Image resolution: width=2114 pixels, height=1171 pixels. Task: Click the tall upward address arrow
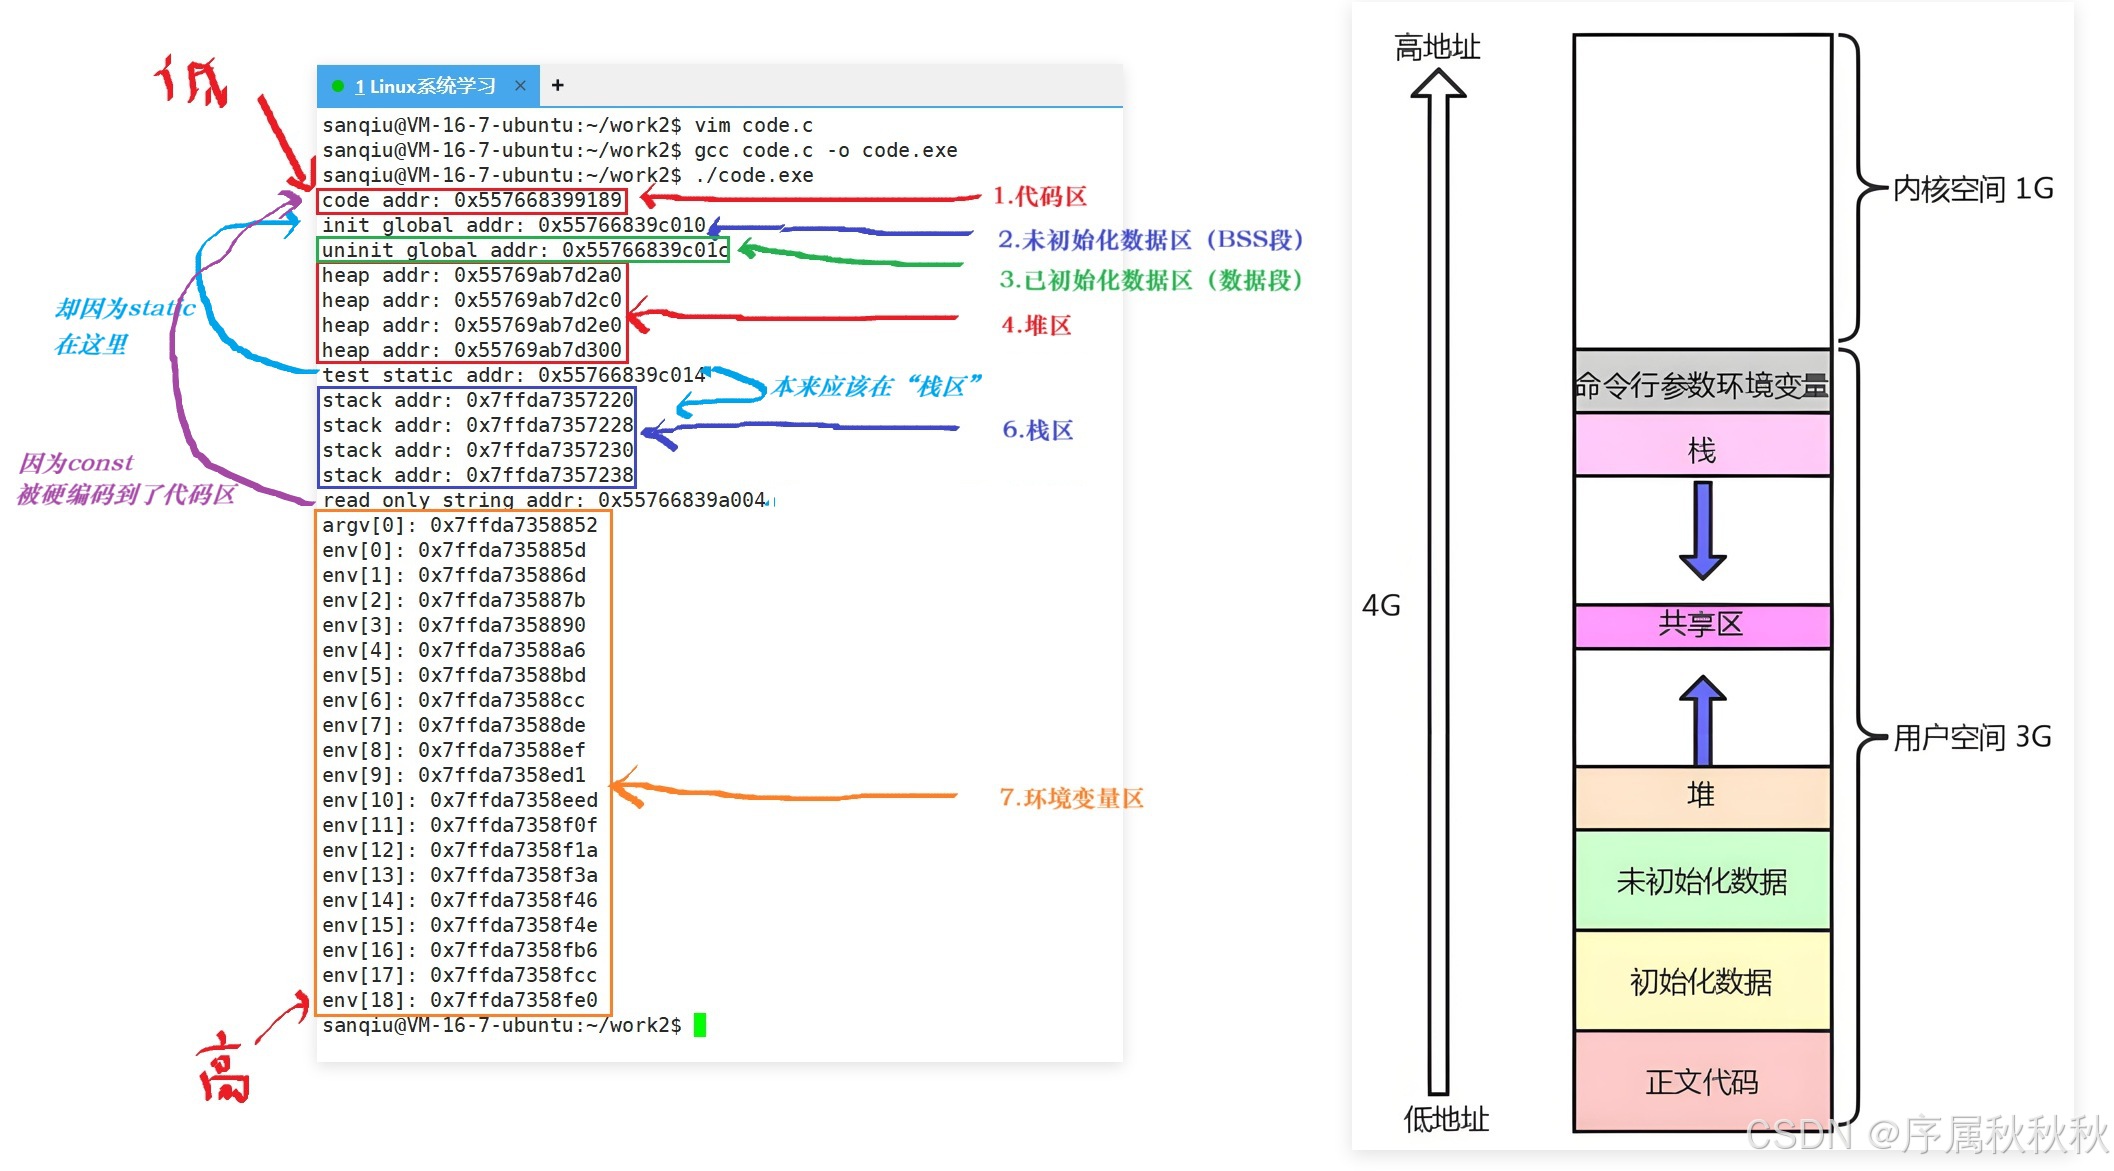point(1438,580)
